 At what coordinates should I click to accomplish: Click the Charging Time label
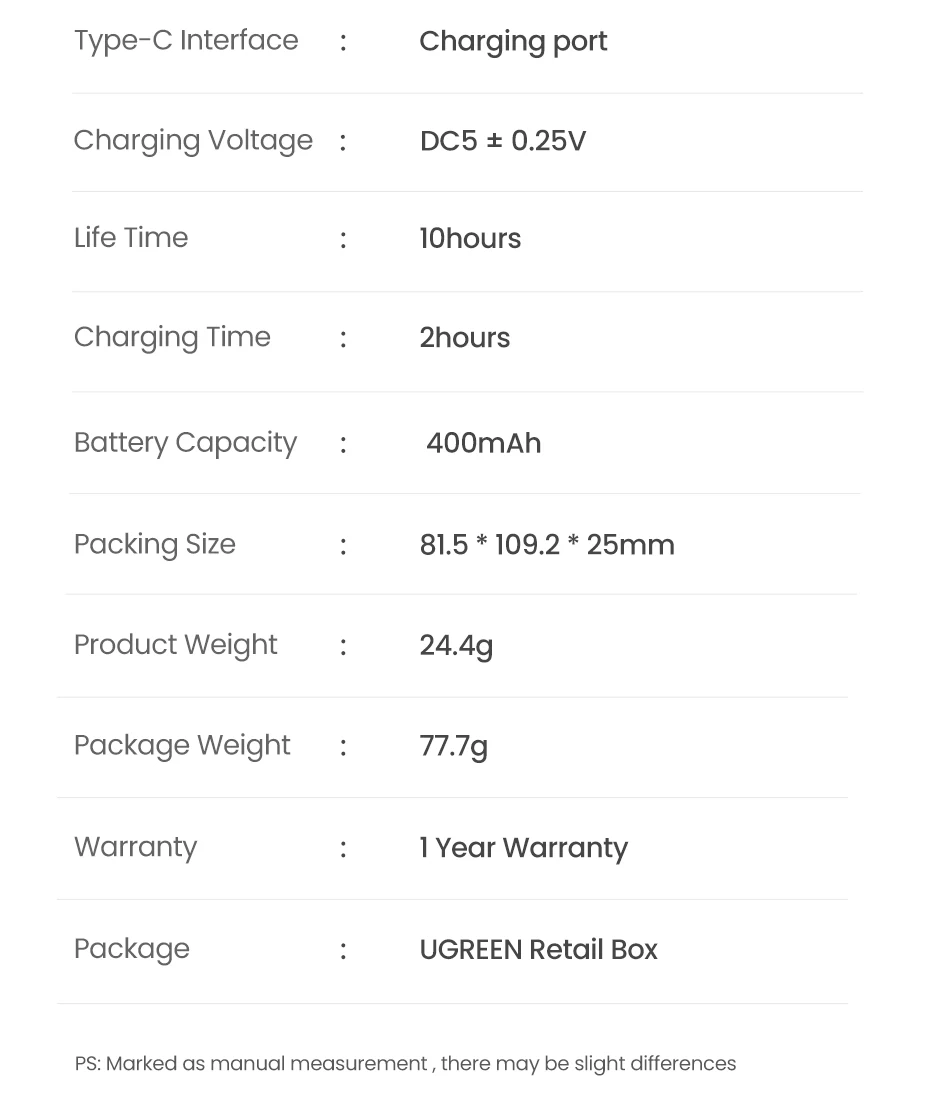pos(172,337)
